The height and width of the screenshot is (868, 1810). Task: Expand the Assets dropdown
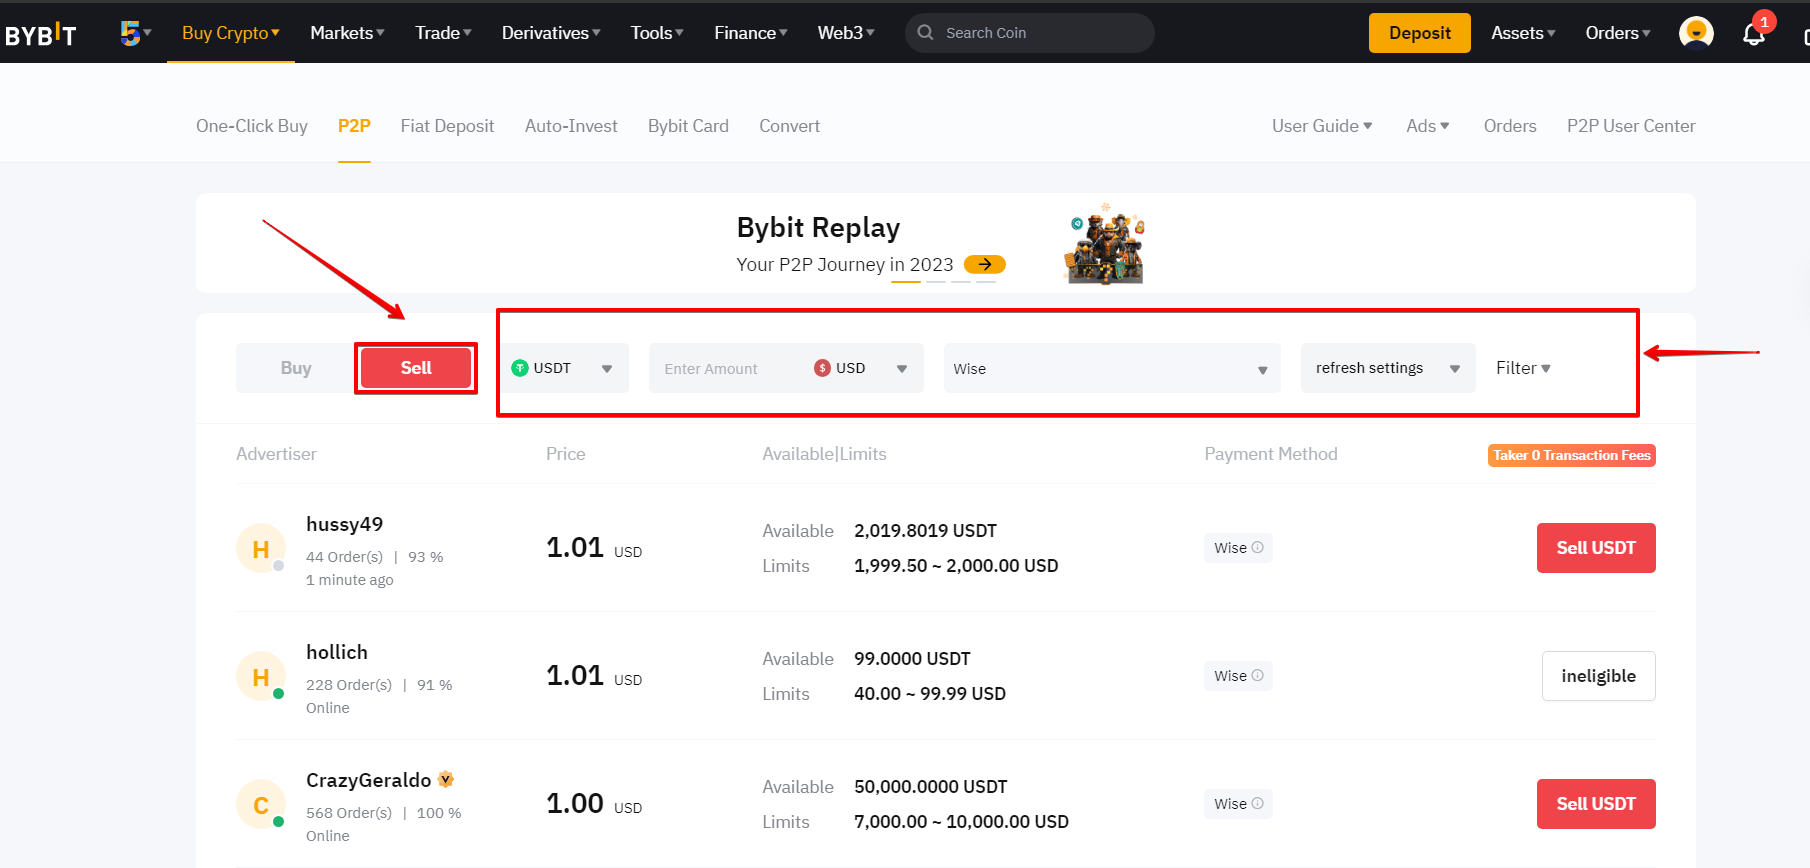[x=1523, y=33]
